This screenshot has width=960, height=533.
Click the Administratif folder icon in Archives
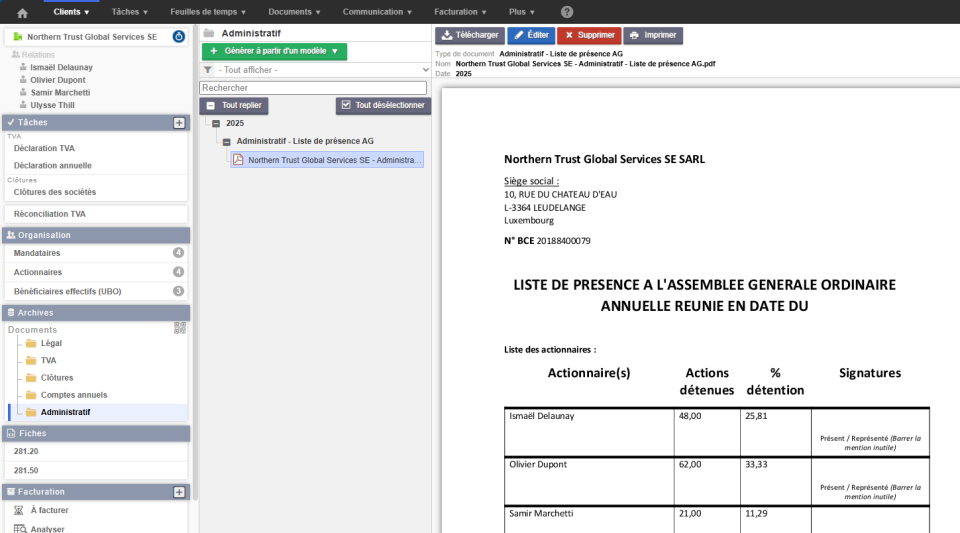[x=31, y=412]
